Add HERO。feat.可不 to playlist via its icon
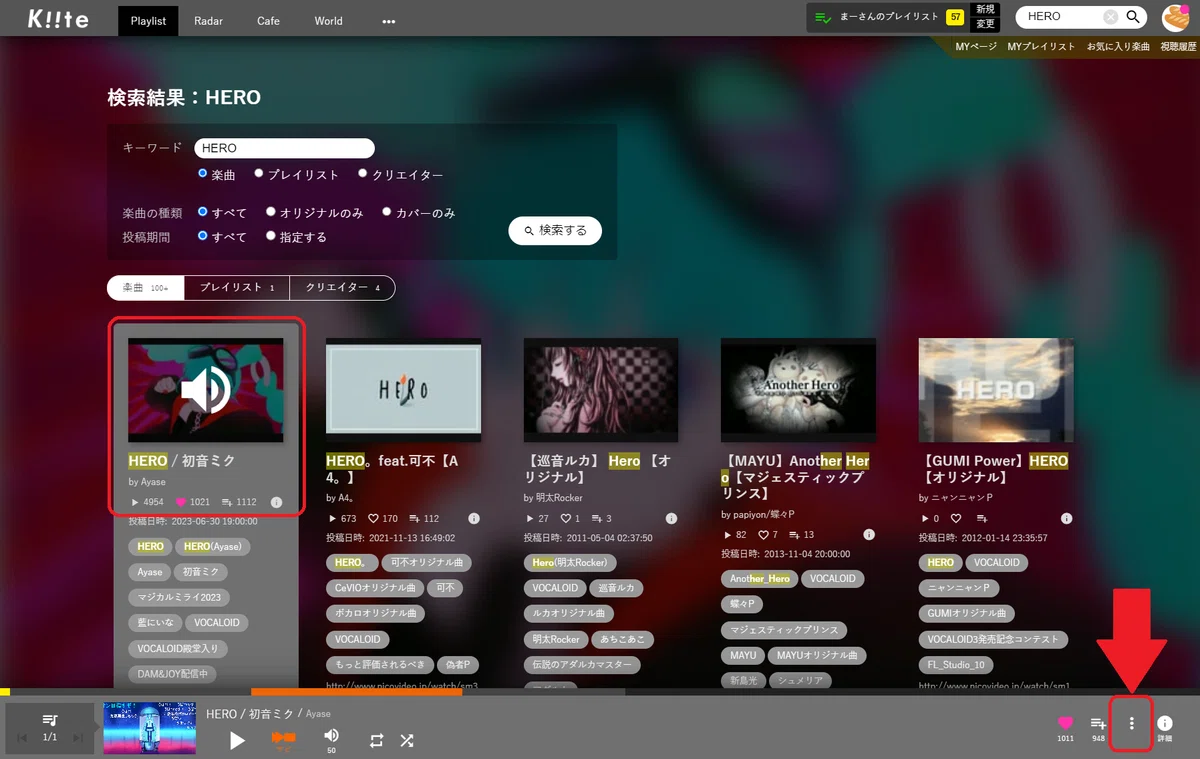1200x759 pixels. pos(414,518)
